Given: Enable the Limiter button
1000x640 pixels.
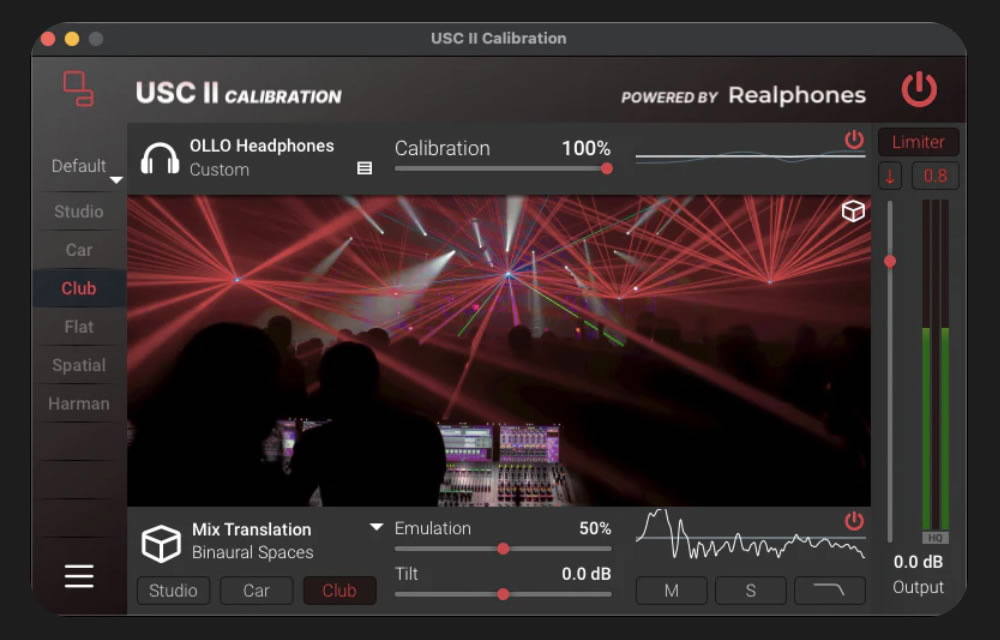Looking at the screenshot, I should click(x=918, y=142).
